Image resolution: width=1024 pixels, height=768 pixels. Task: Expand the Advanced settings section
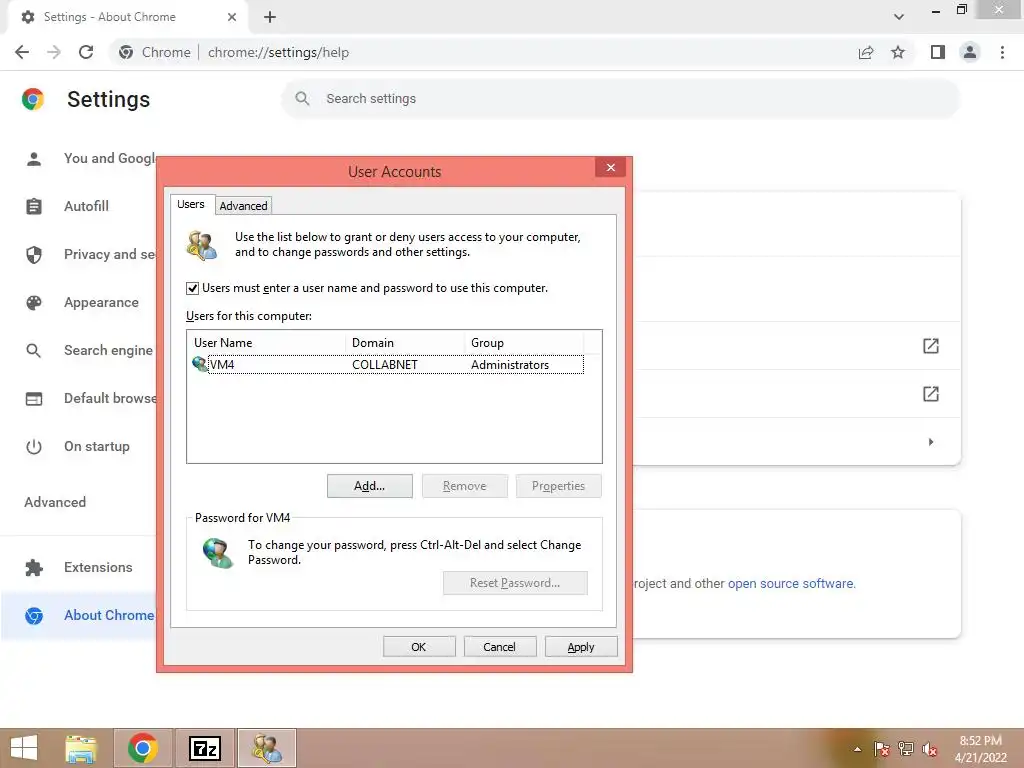tap(55, 502)
